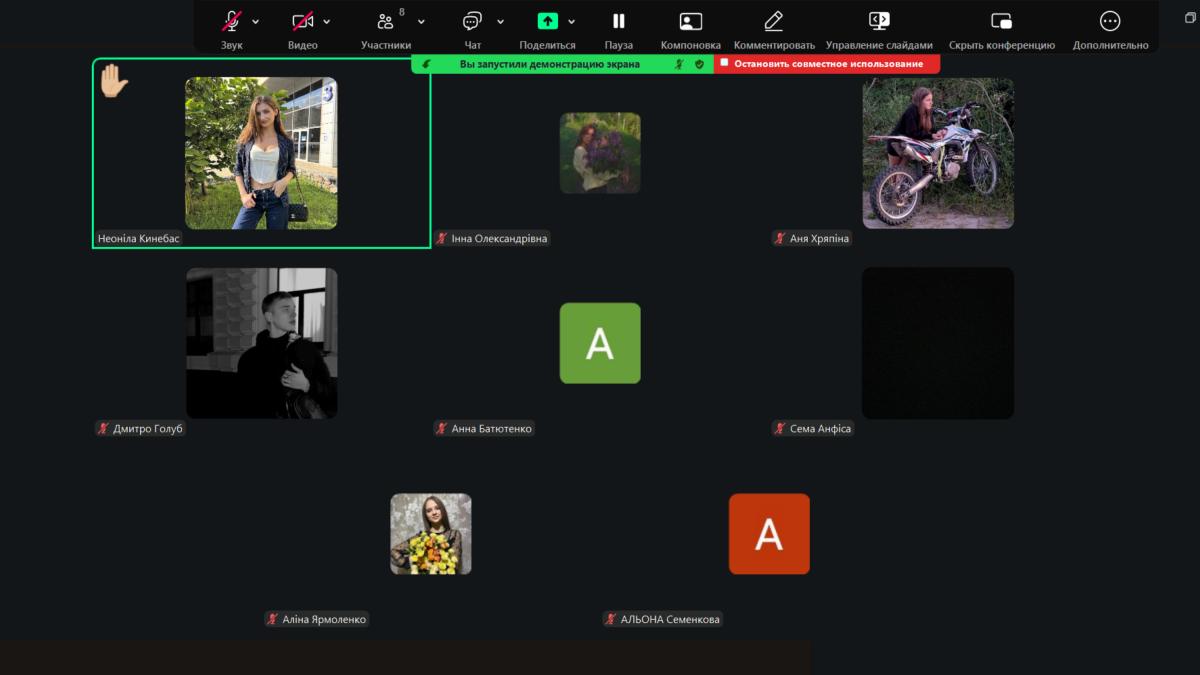Expand the share options arrow beside Поделиться
1200x675 pixels.
click(572, 21)
